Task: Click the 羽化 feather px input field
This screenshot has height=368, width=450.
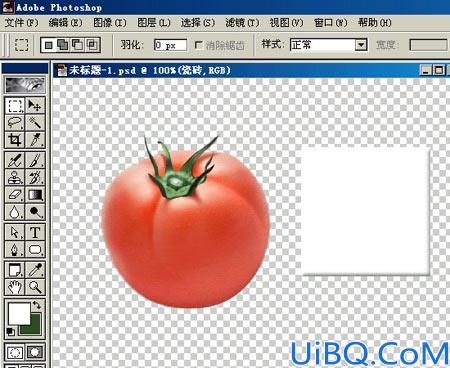Action: click(x=170, y=45)
